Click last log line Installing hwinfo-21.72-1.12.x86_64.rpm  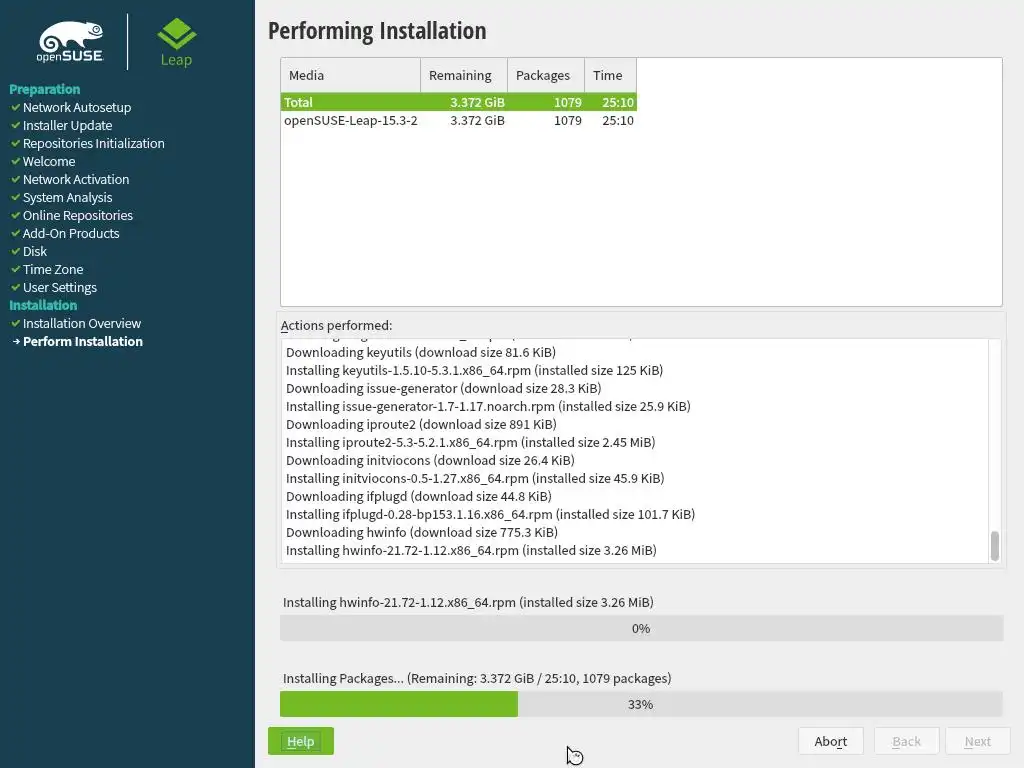[471, 551]
